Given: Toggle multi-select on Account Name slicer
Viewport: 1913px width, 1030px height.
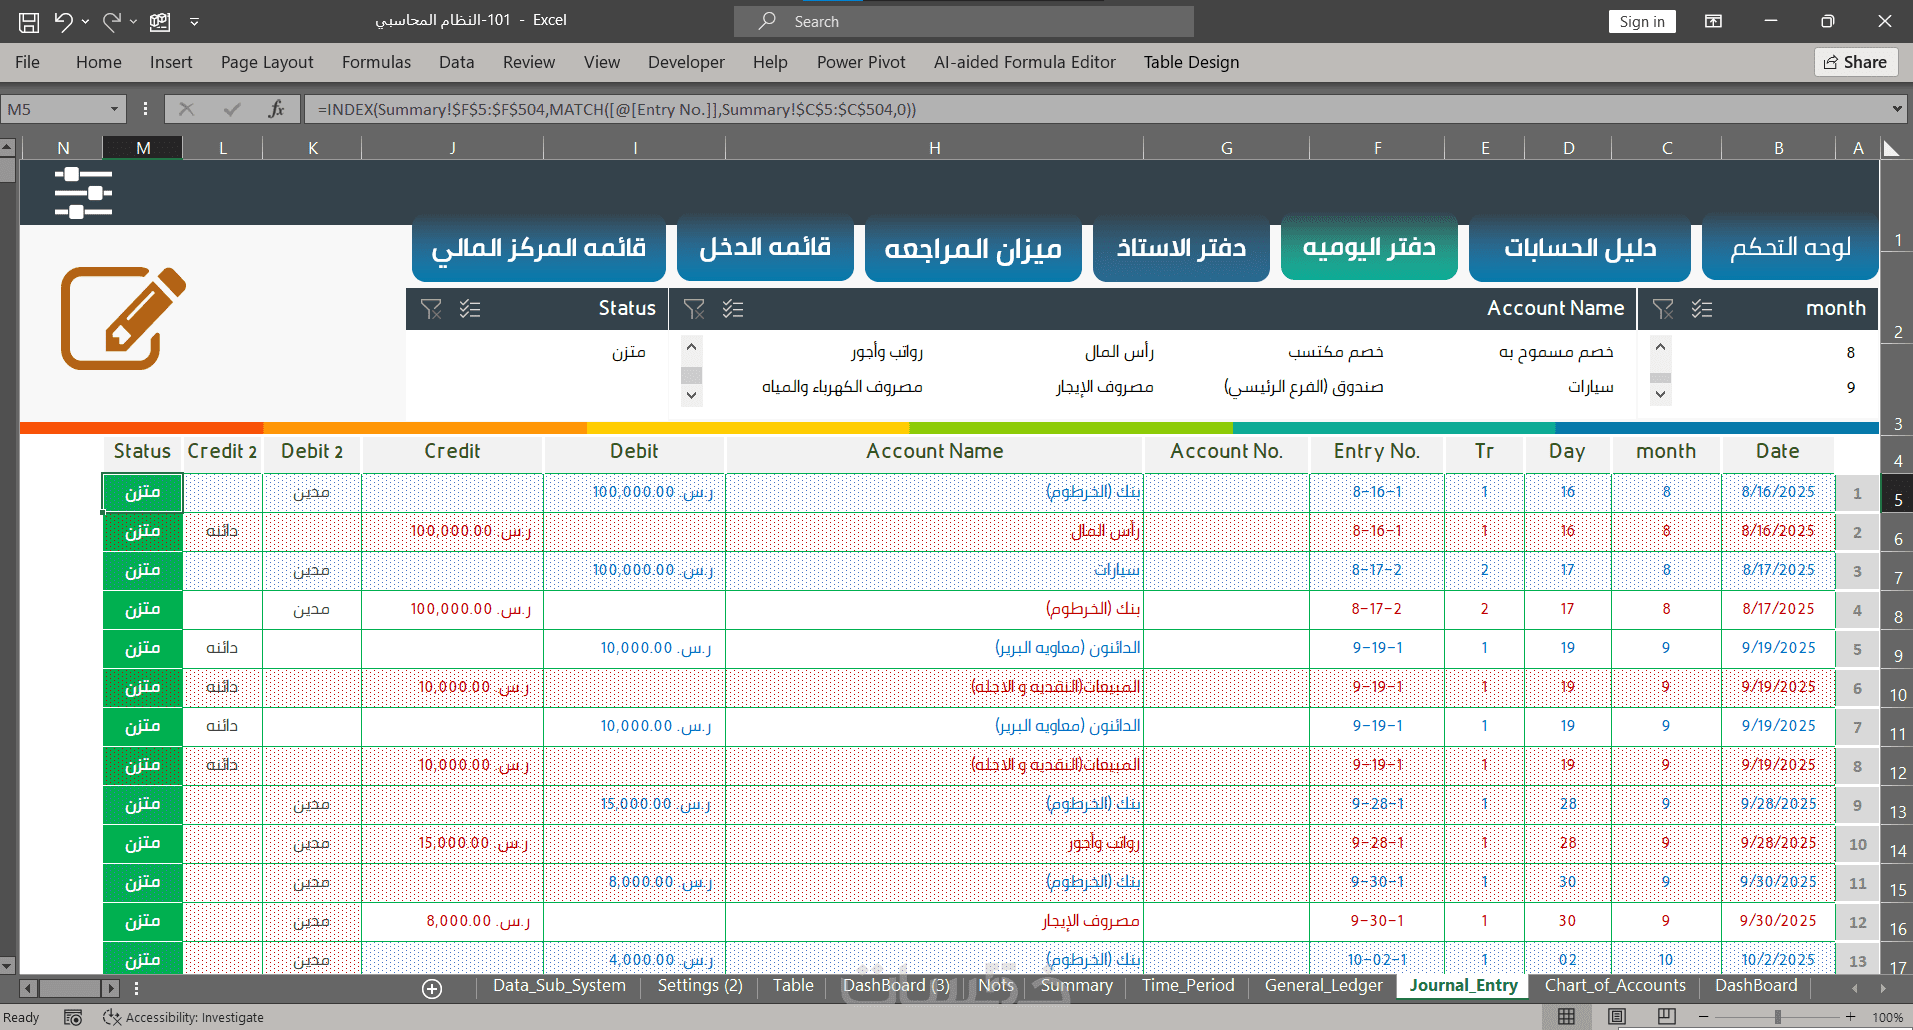Looking at the screenshot, I should coord(733,309).
